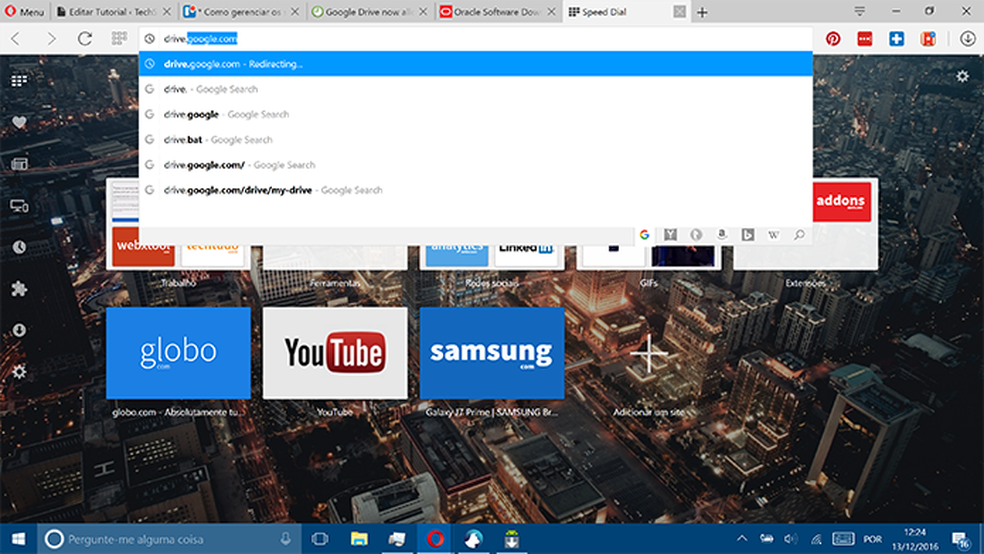The image size is (984, 554).
Task: Close the Oracle Software tab
Action: click(x=551, y=12)
